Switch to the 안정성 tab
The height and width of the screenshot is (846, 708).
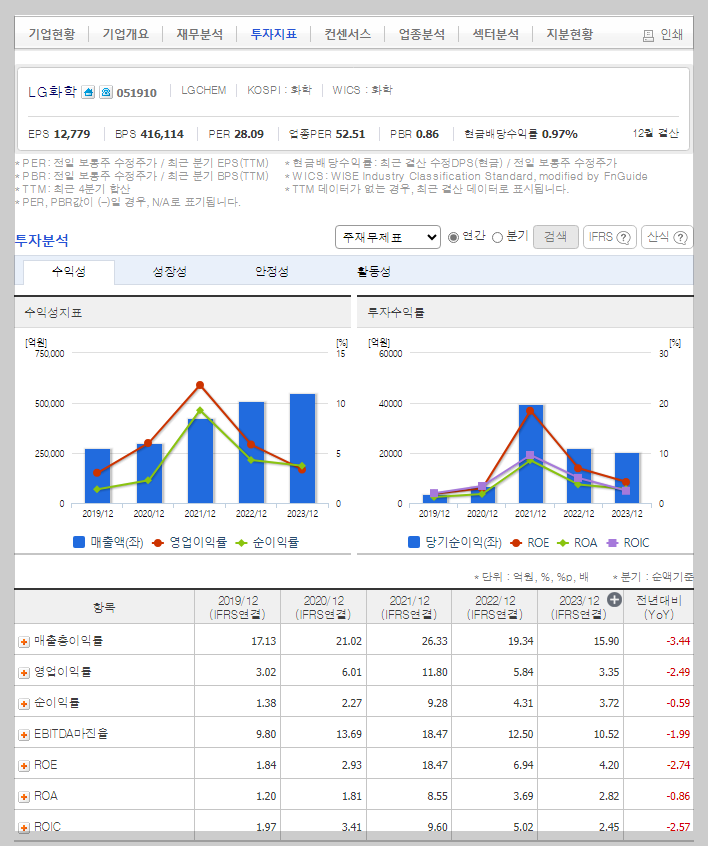271,271
